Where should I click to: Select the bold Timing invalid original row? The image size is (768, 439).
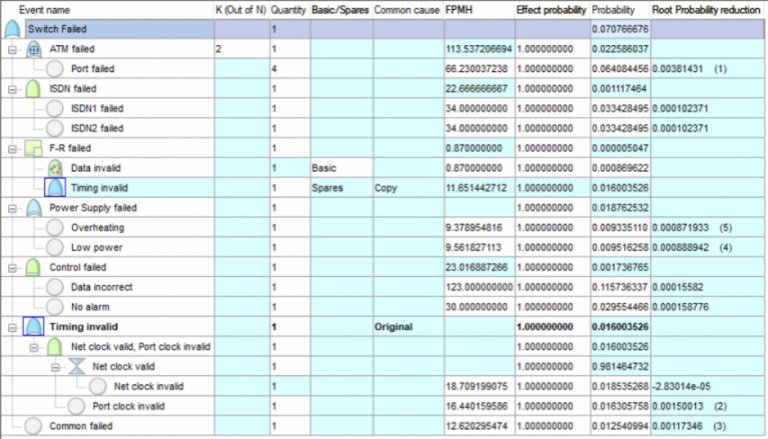tap(382, 327)
